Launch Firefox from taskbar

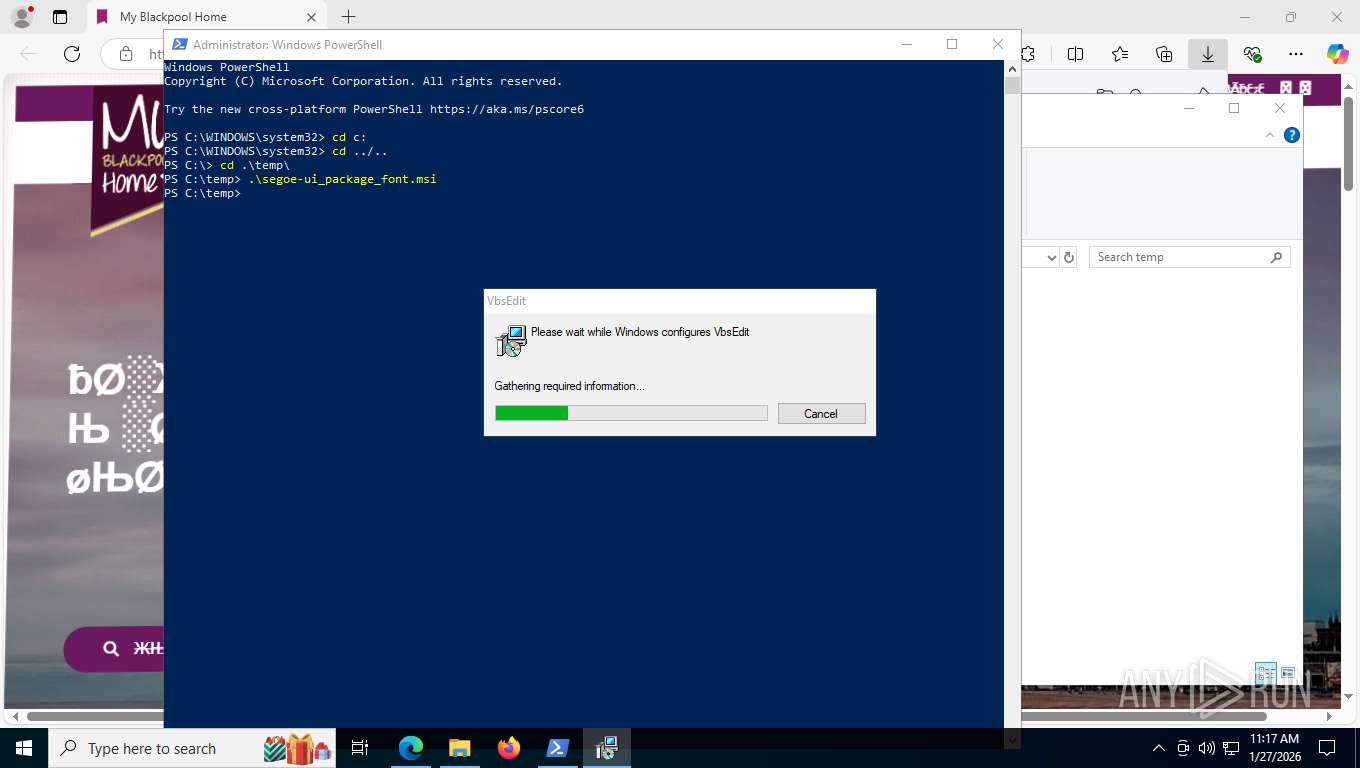[509, 747]
